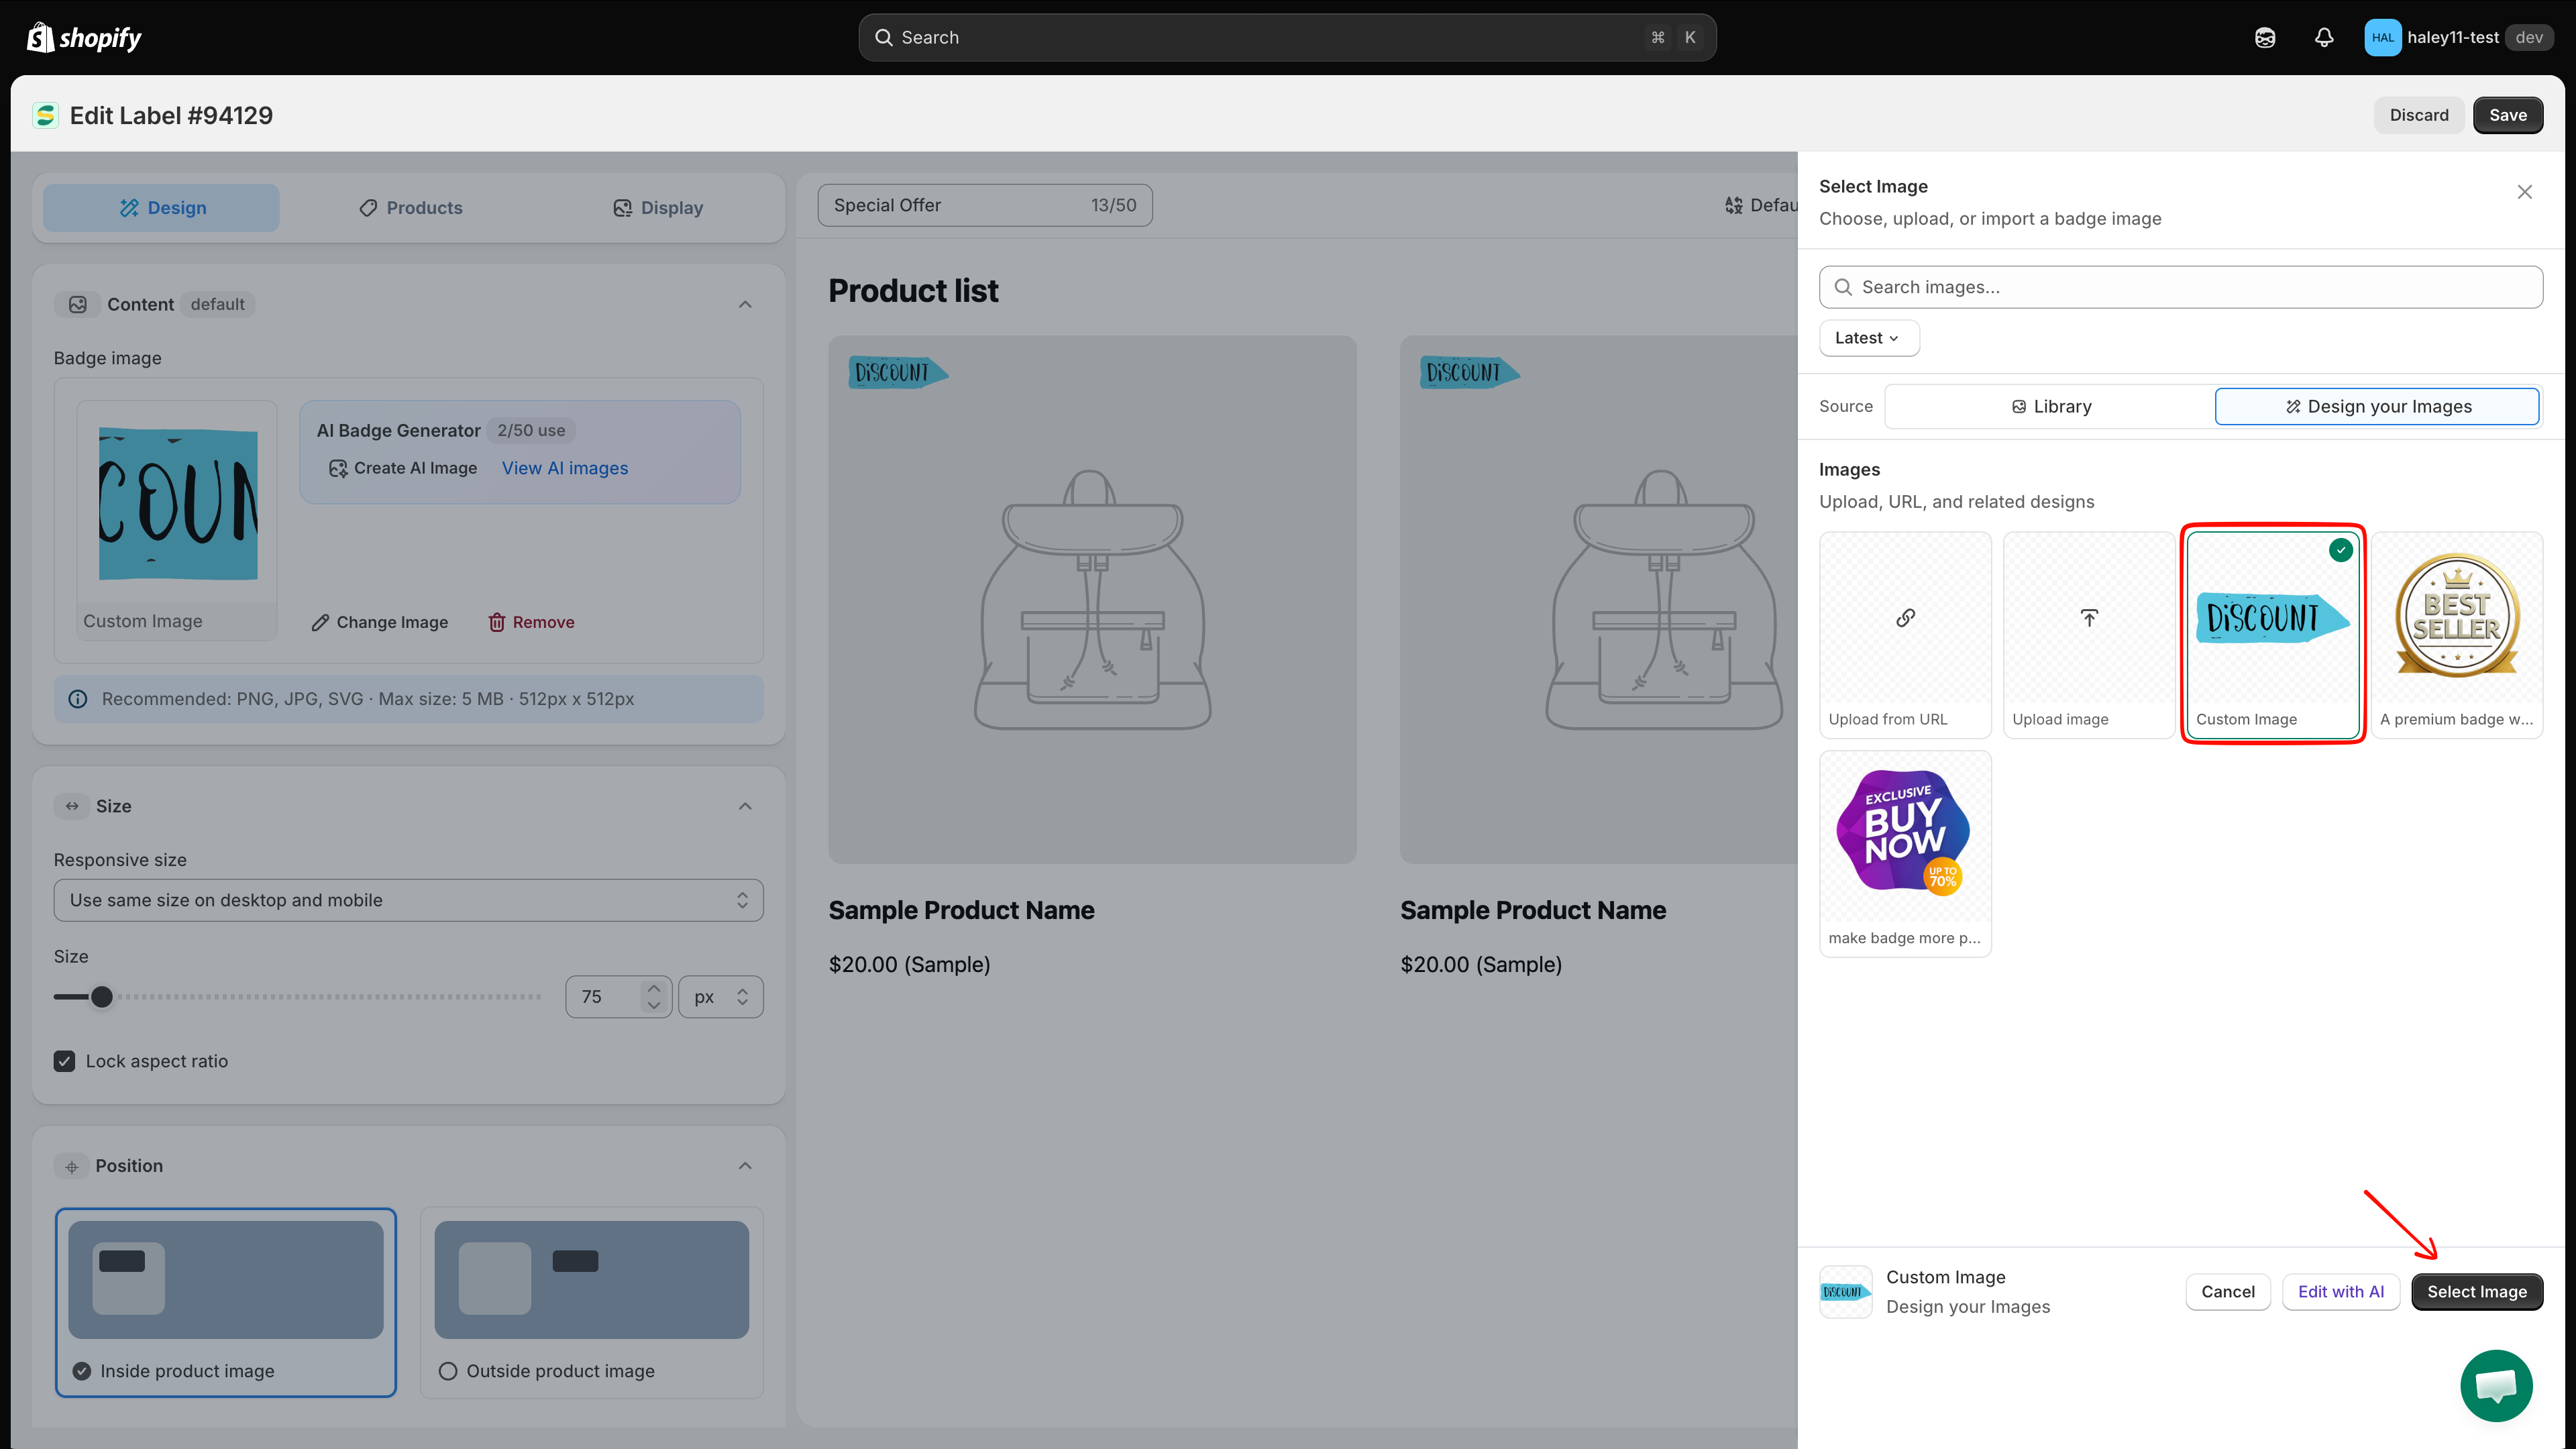Select Design your Images source
The image size is (2576, 1449).
(2377, 406)
